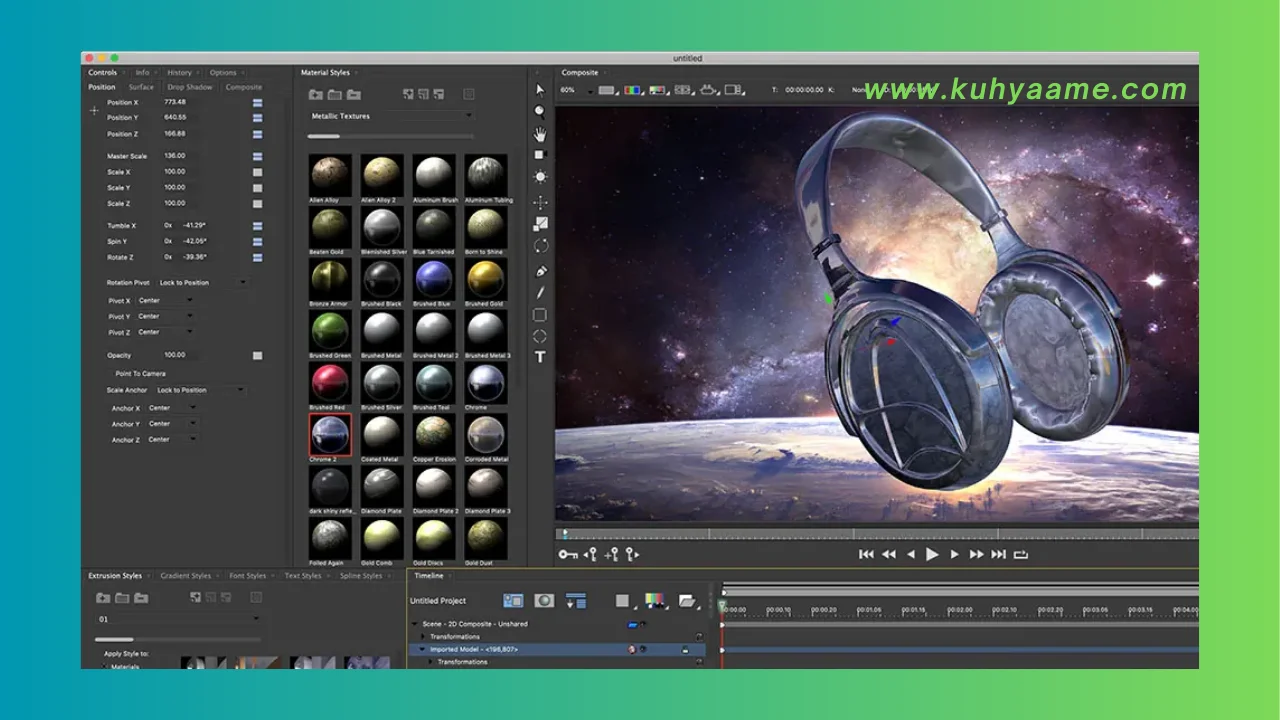Click the filmstrip icon in Timeline toolbar
Viewport: 1280px width, 720px height.
tap(513, 601)
